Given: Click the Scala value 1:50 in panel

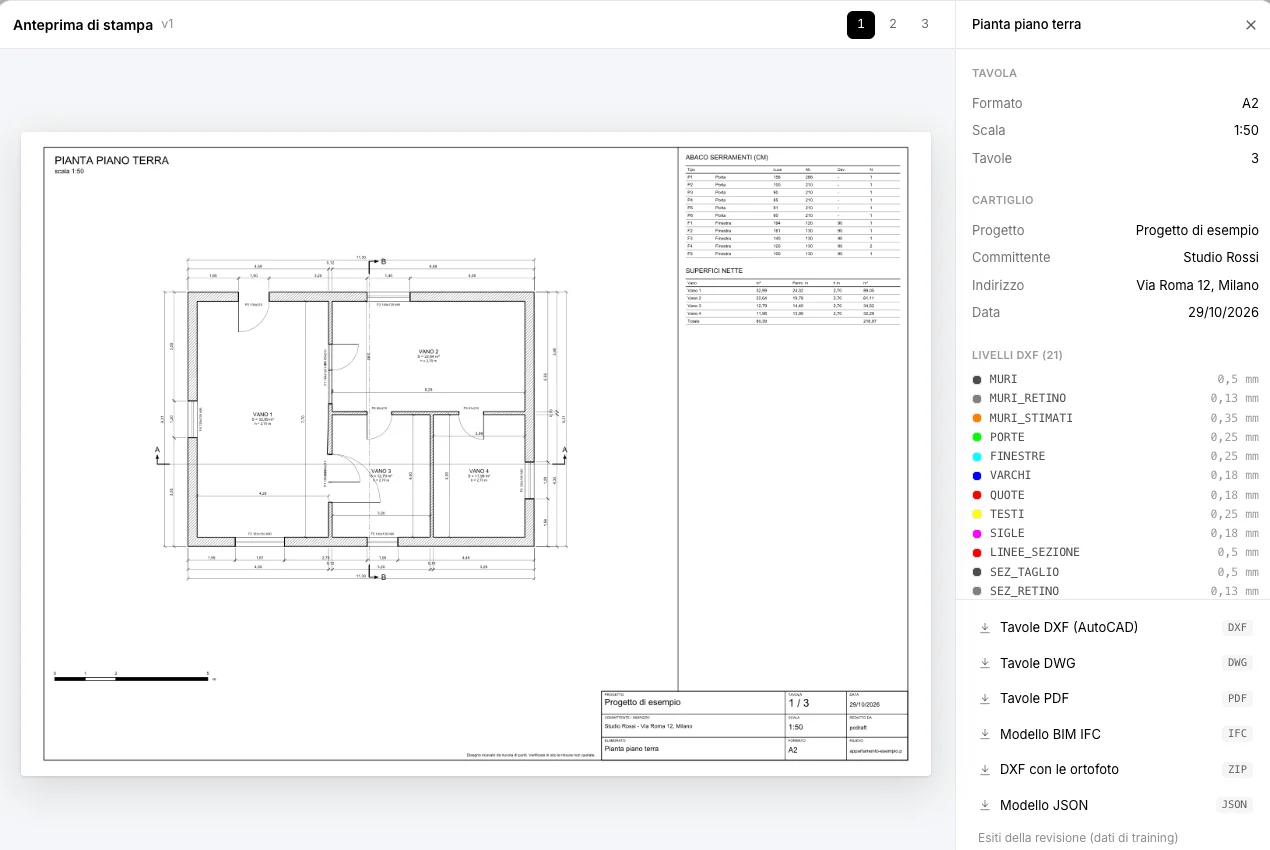Looking at the screenshot, I should click(1246, 130).
